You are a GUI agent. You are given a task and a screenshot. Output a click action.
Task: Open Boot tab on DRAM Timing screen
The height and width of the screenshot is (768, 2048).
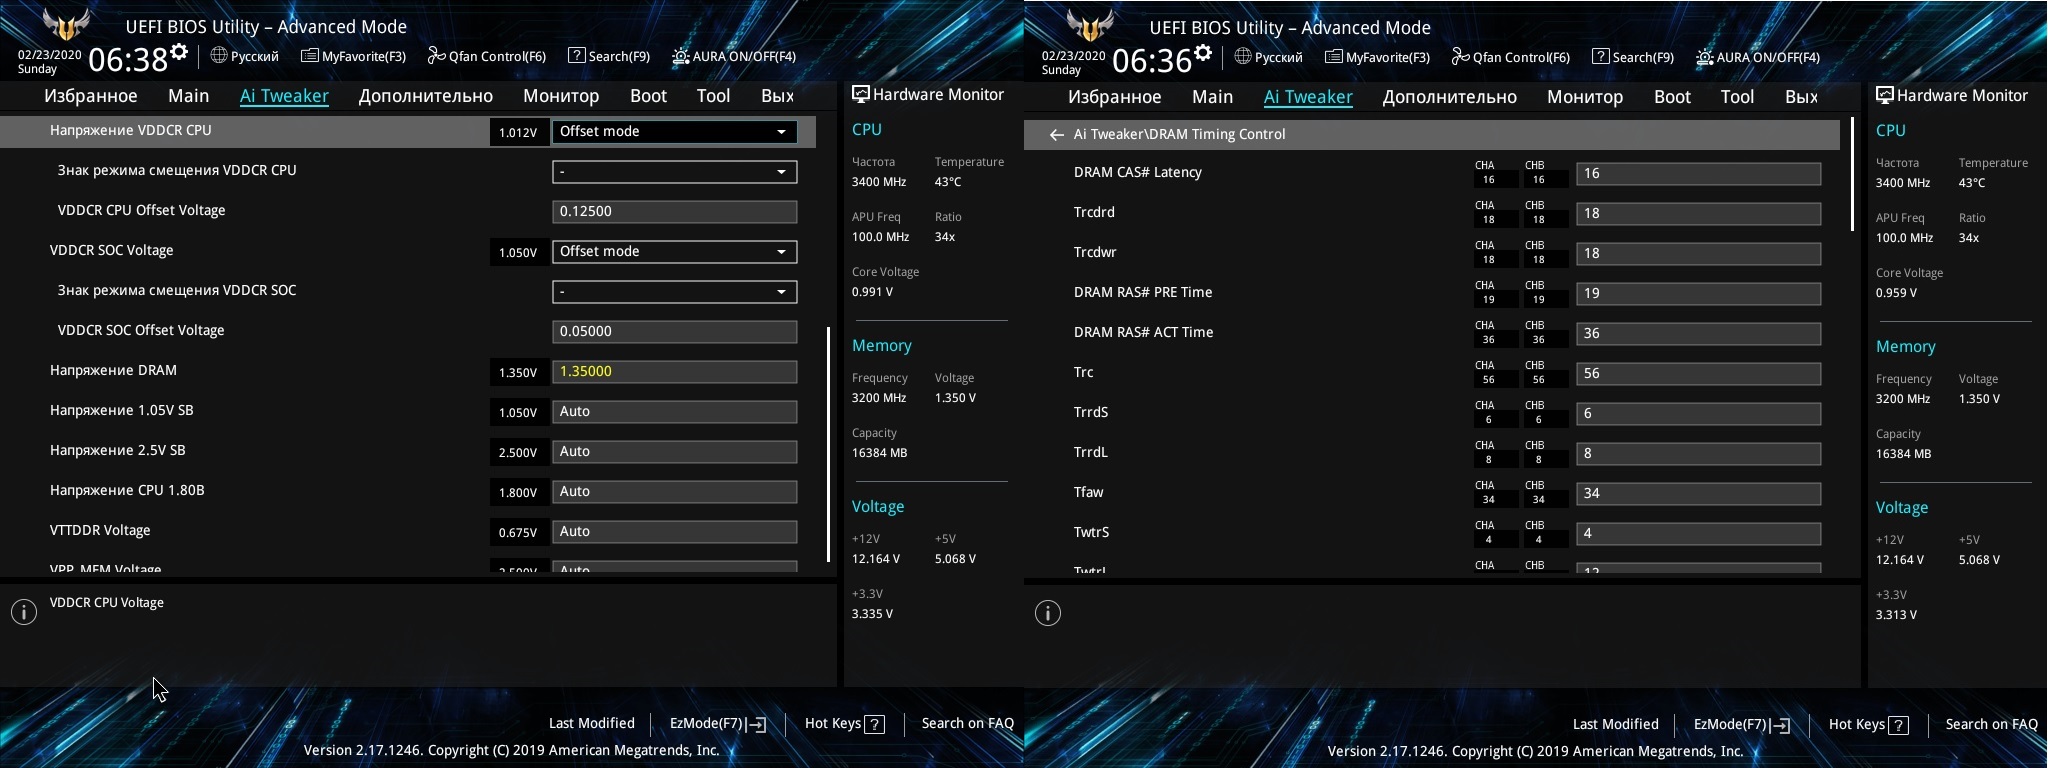(x=1672, y=97)
